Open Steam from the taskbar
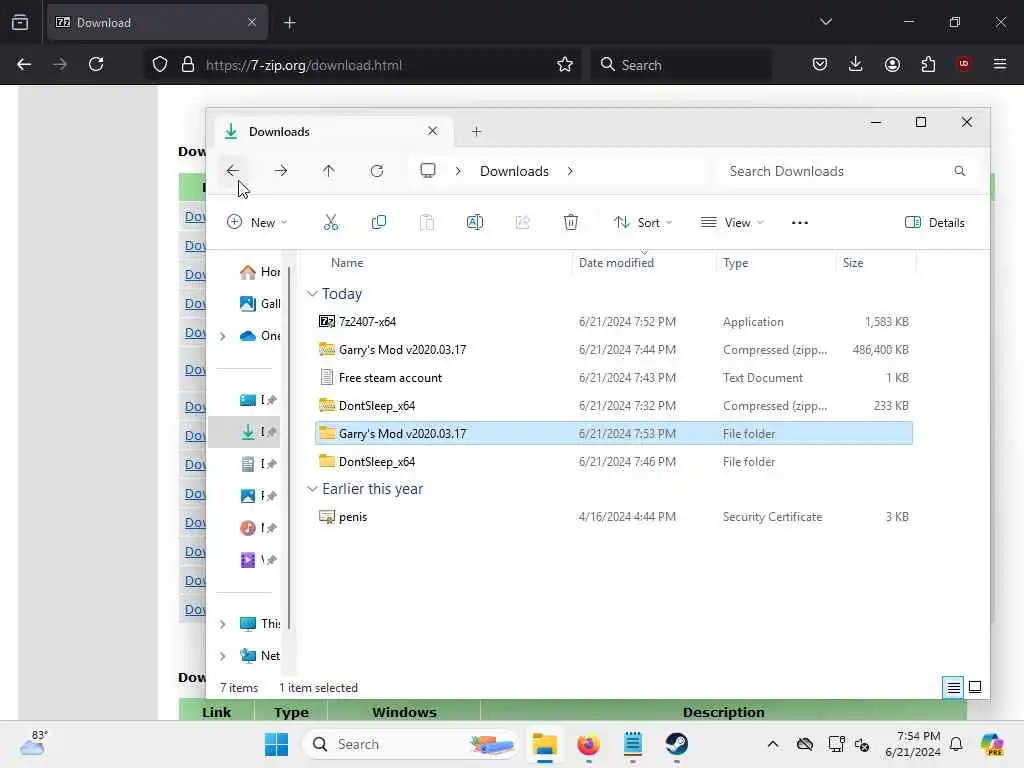This screenshot has width=1024, height=768. pyautogui.click(x=677, y=744)
